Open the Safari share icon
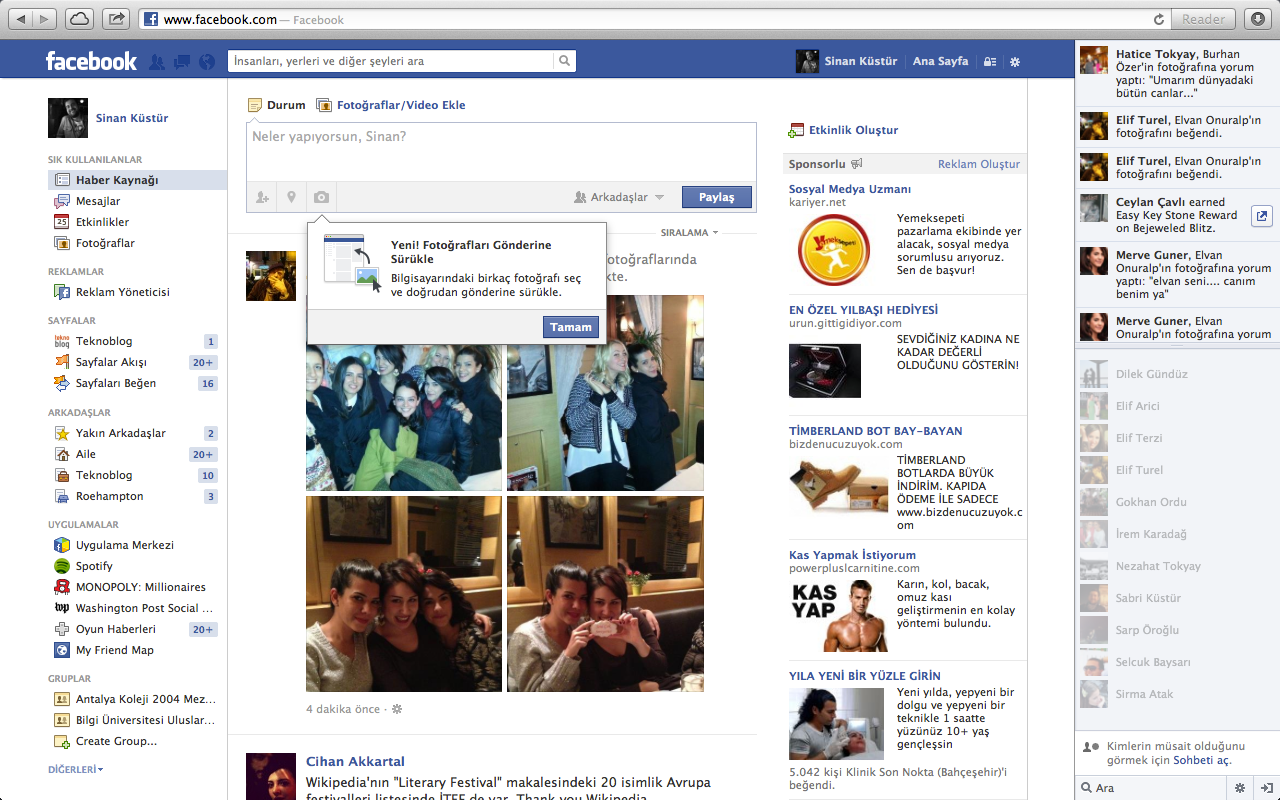Image resolution: width=1280 pixels, height=800 pixels. 116,19
